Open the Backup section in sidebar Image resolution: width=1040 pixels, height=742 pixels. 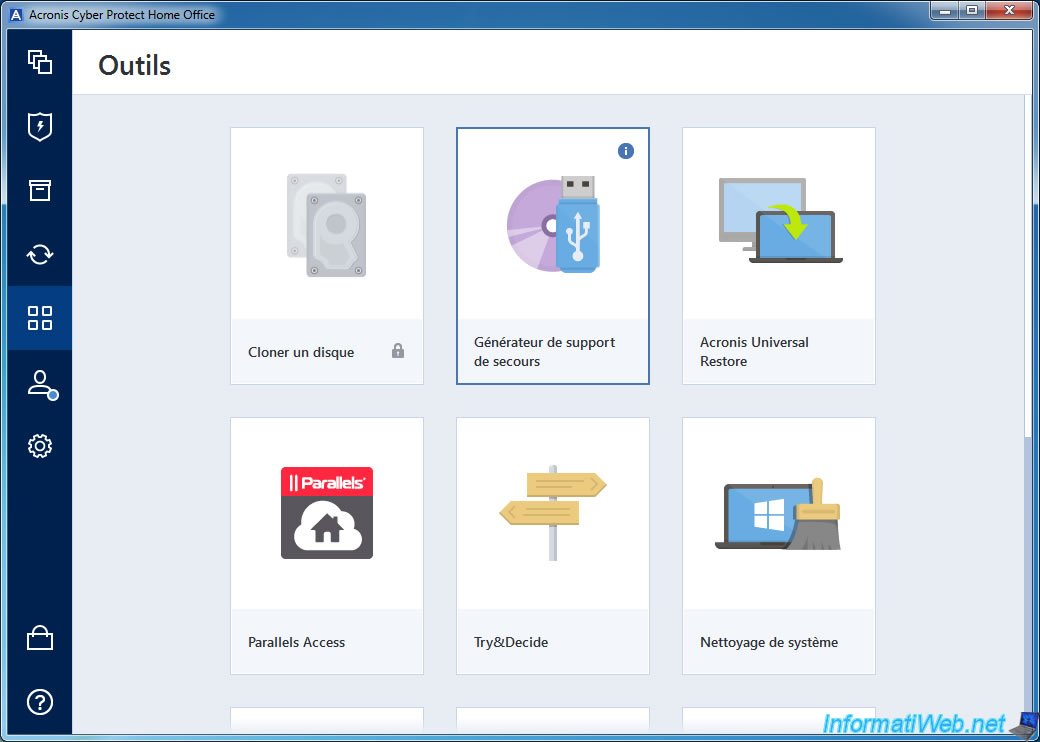(x=39, y=62)
